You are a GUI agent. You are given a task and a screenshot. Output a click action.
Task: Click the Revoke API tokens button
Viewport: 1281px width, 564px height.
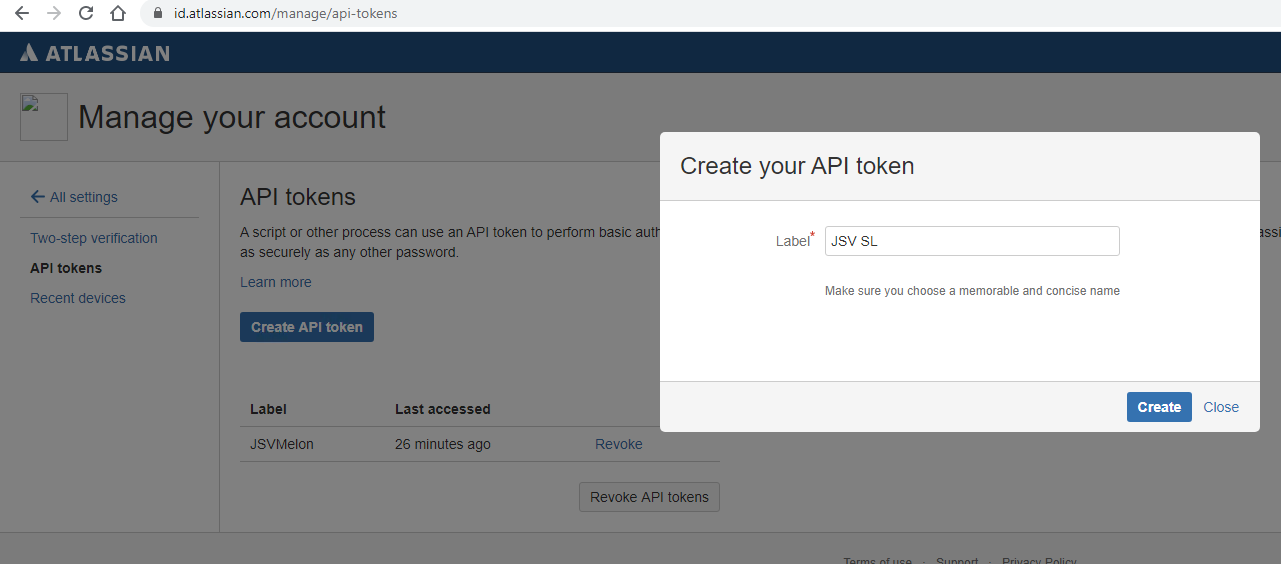coord(649,497)
